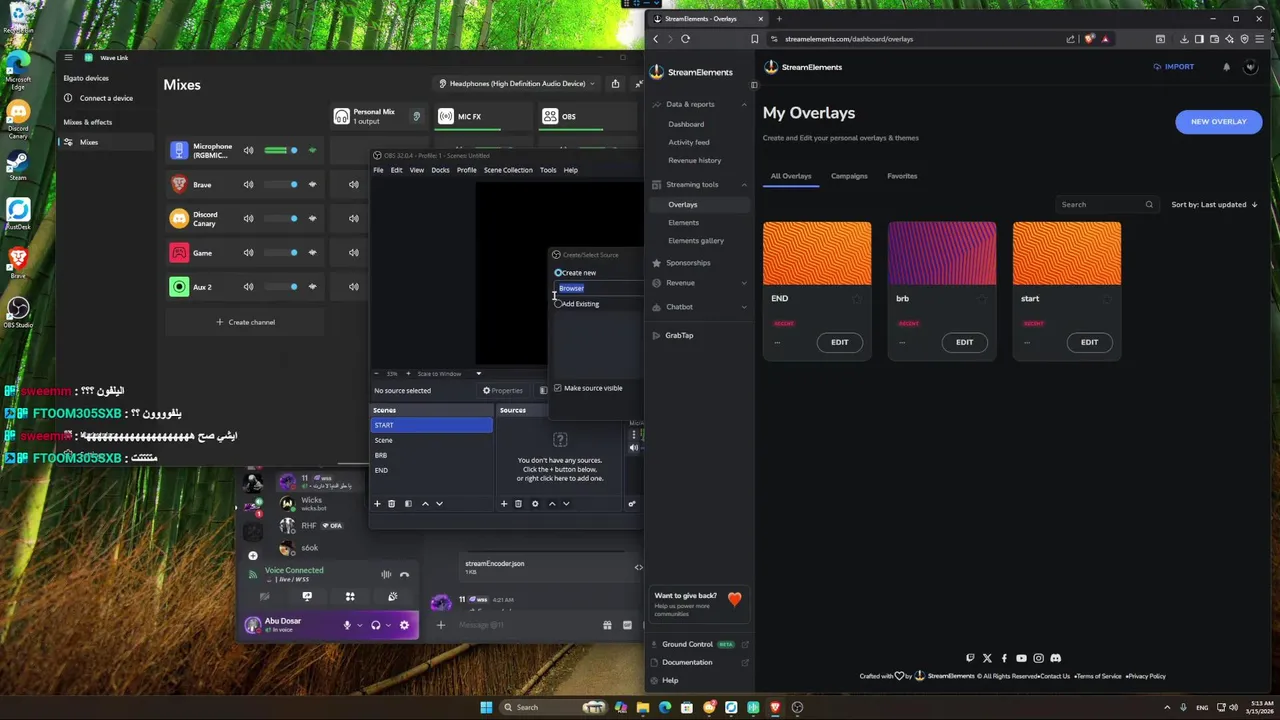The image size is (1280, 720).
Task: Toggle Discord microphone mute button
Action: coord(347,625)
